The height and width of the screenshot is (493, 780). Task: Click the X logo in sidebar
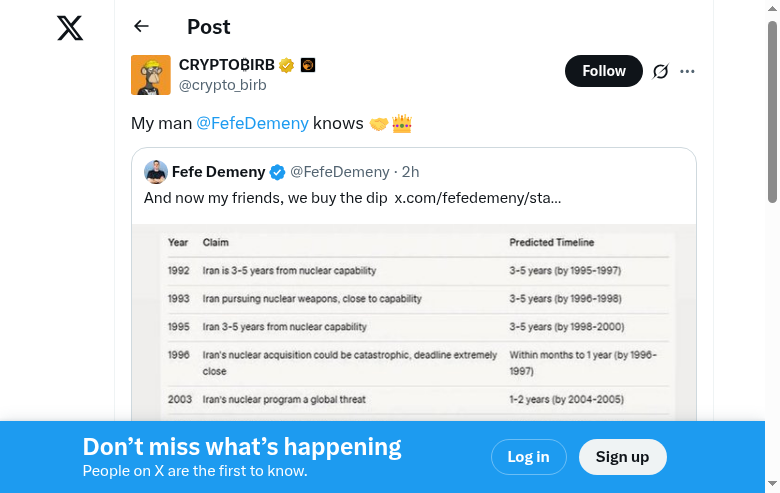pos(70,28)
